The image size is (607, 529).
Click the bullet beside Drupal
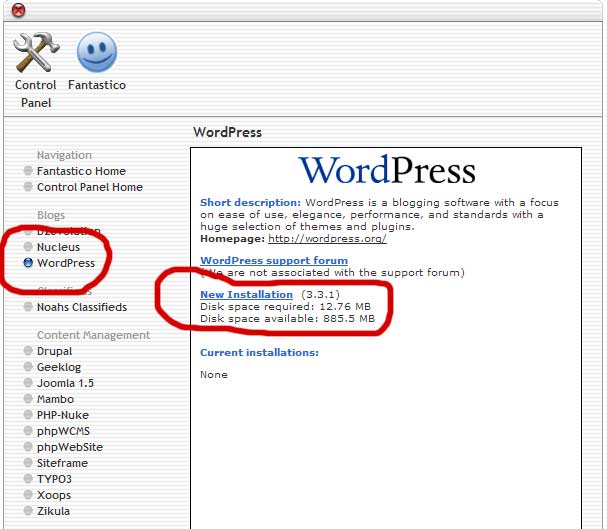coord(28,351)
